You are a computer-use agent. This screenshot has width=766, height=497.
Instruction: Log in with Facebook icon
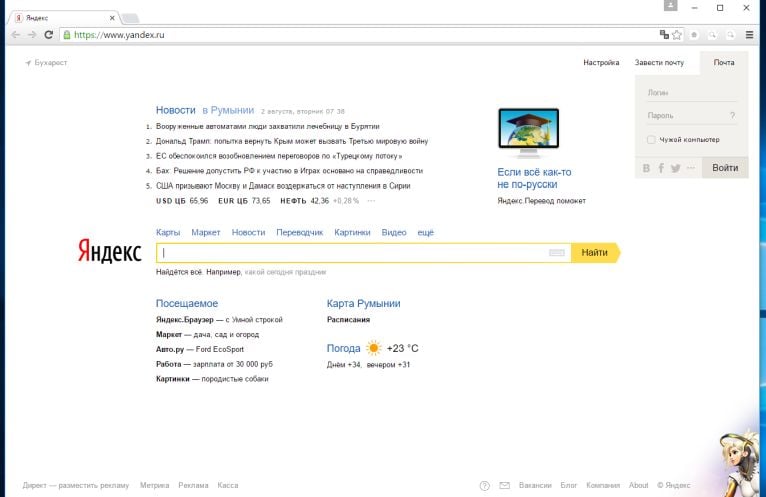point(661,168)
